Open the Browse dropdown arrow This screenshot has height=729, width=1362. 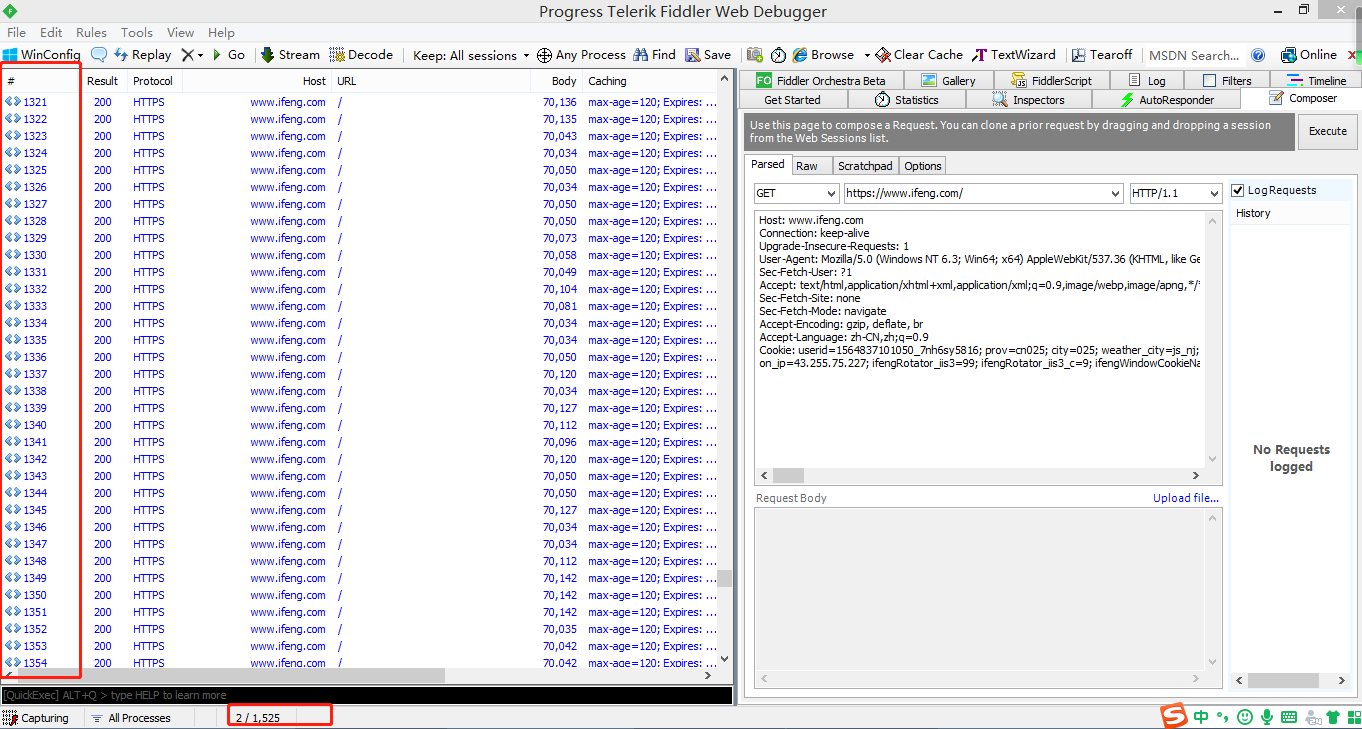point(867,55)
